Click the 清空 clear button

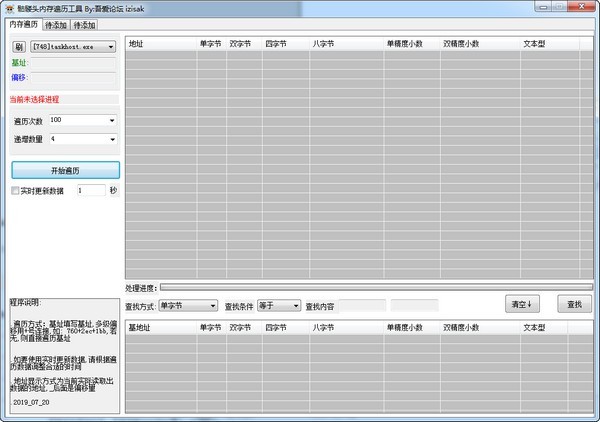coord(522,304)
